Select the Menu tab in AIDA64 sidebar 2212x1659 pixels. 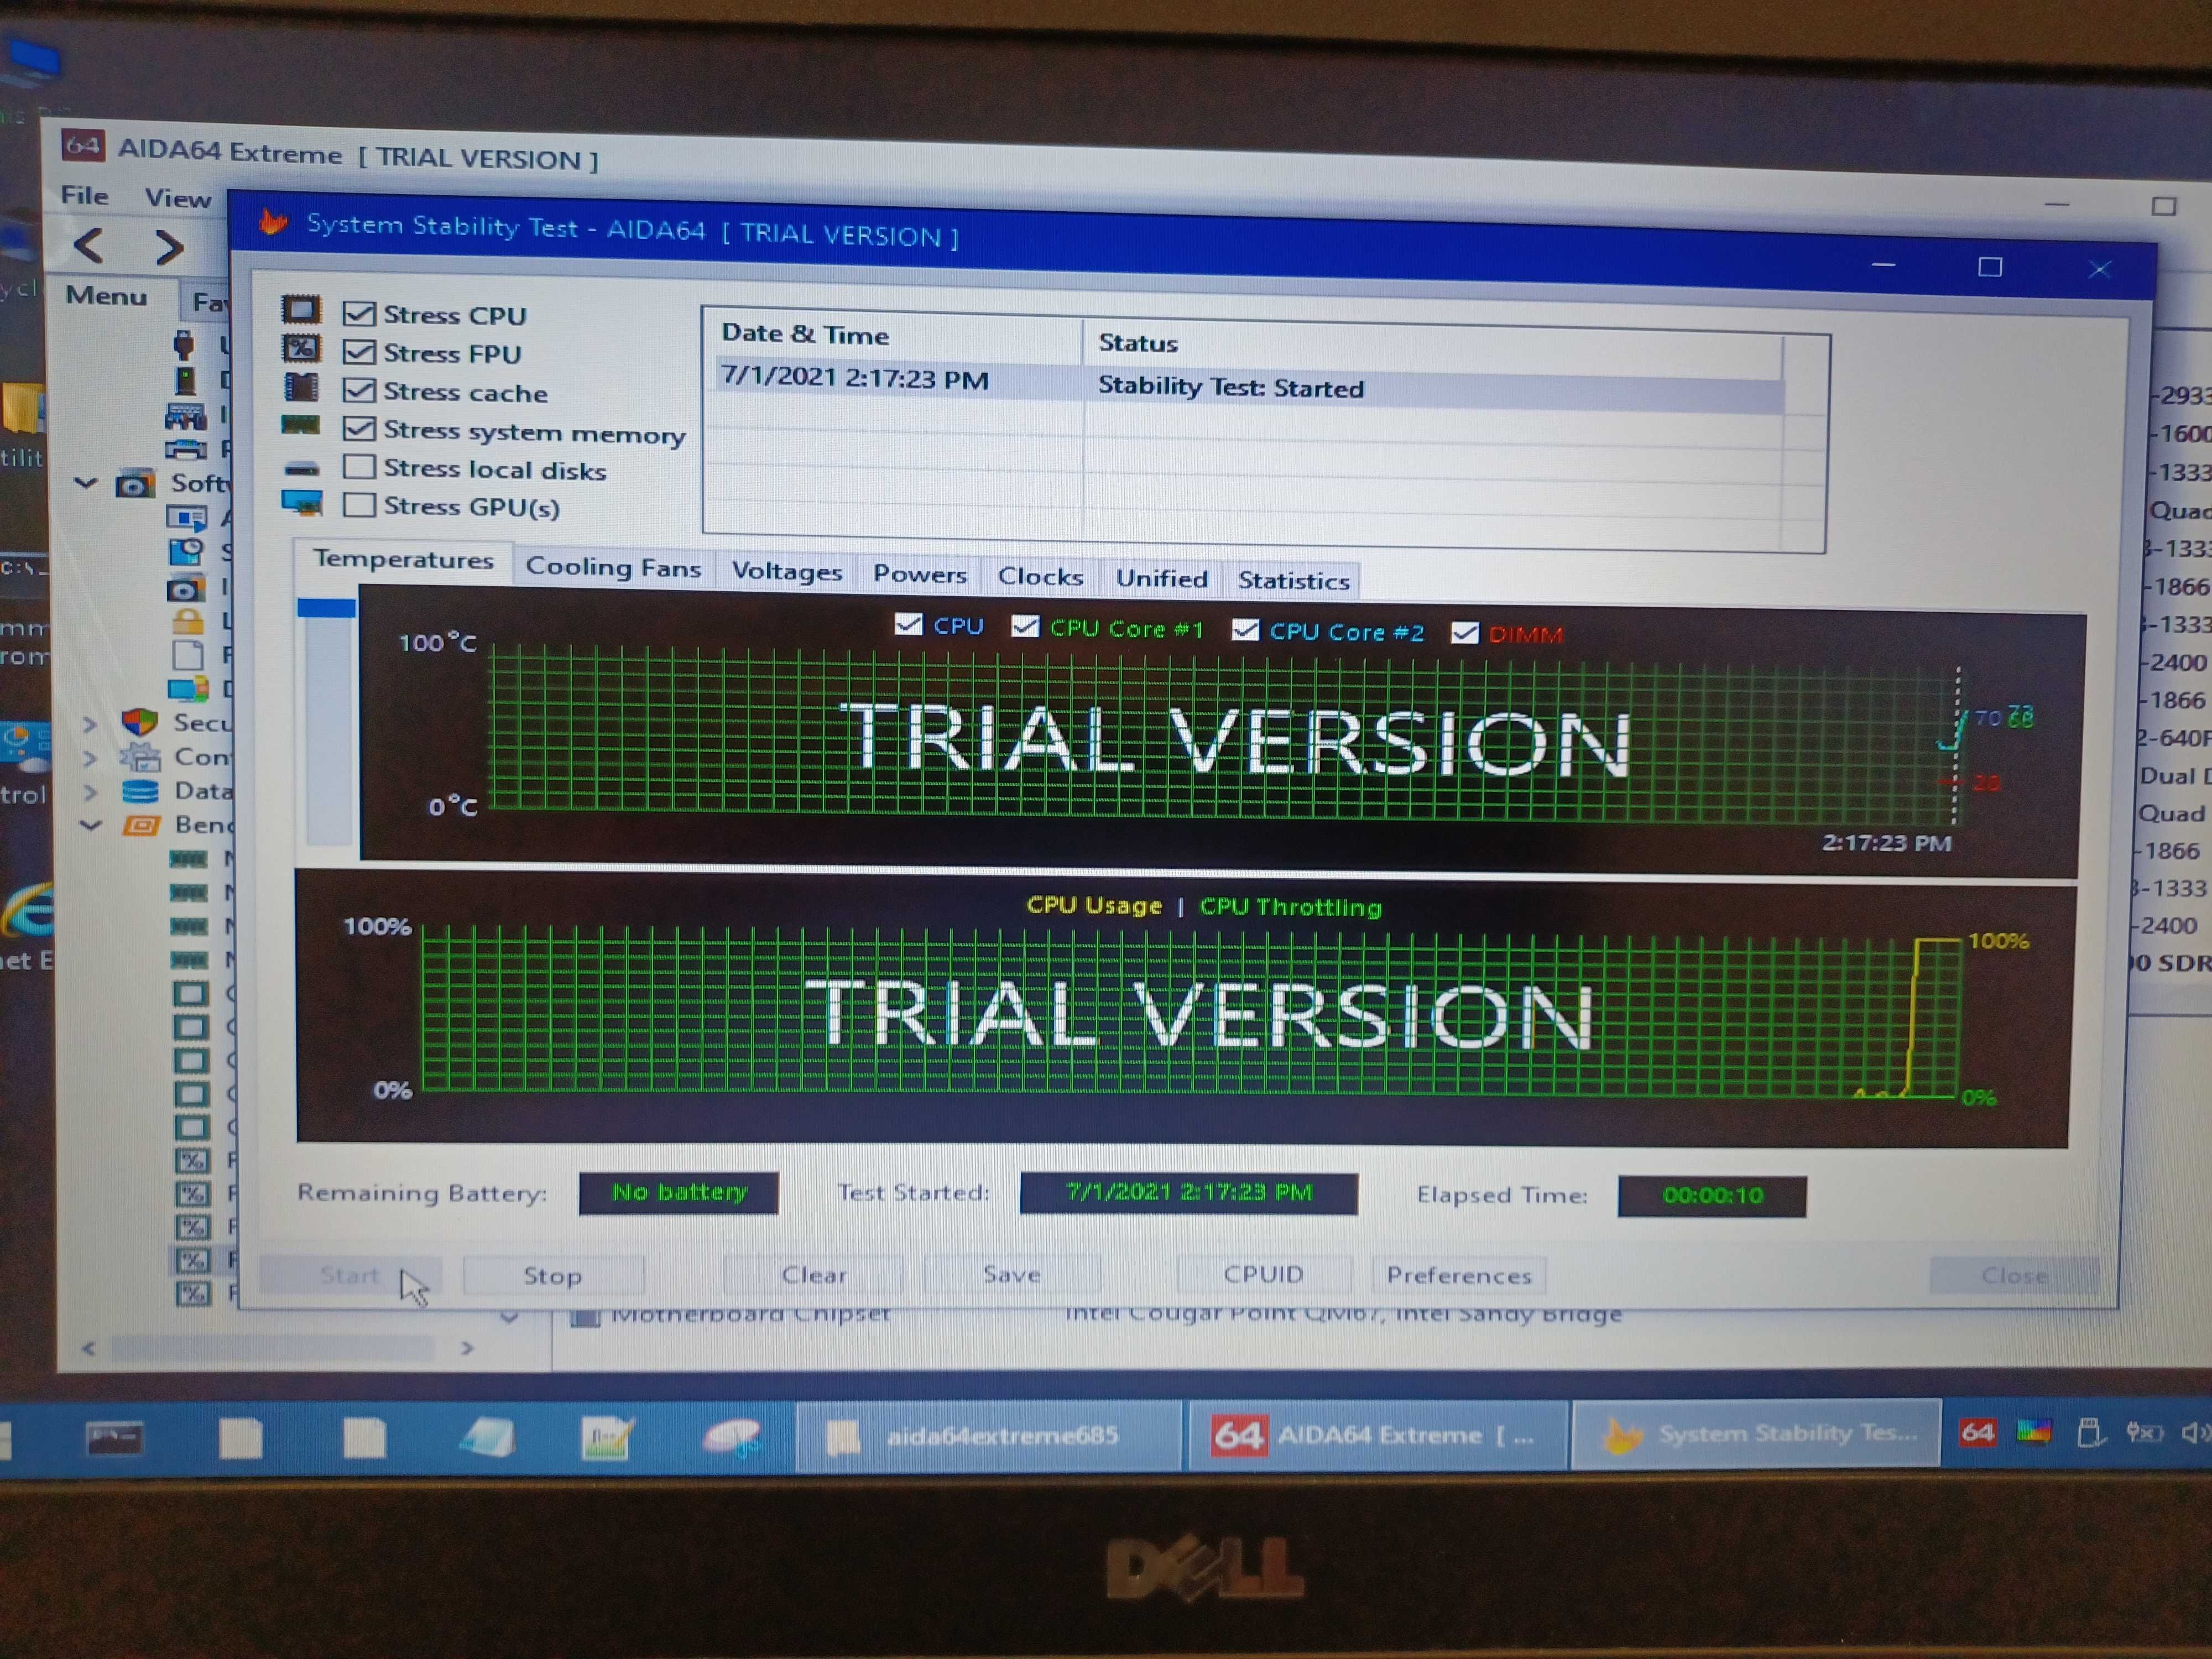pyautogui.click(x=106, y=296)
